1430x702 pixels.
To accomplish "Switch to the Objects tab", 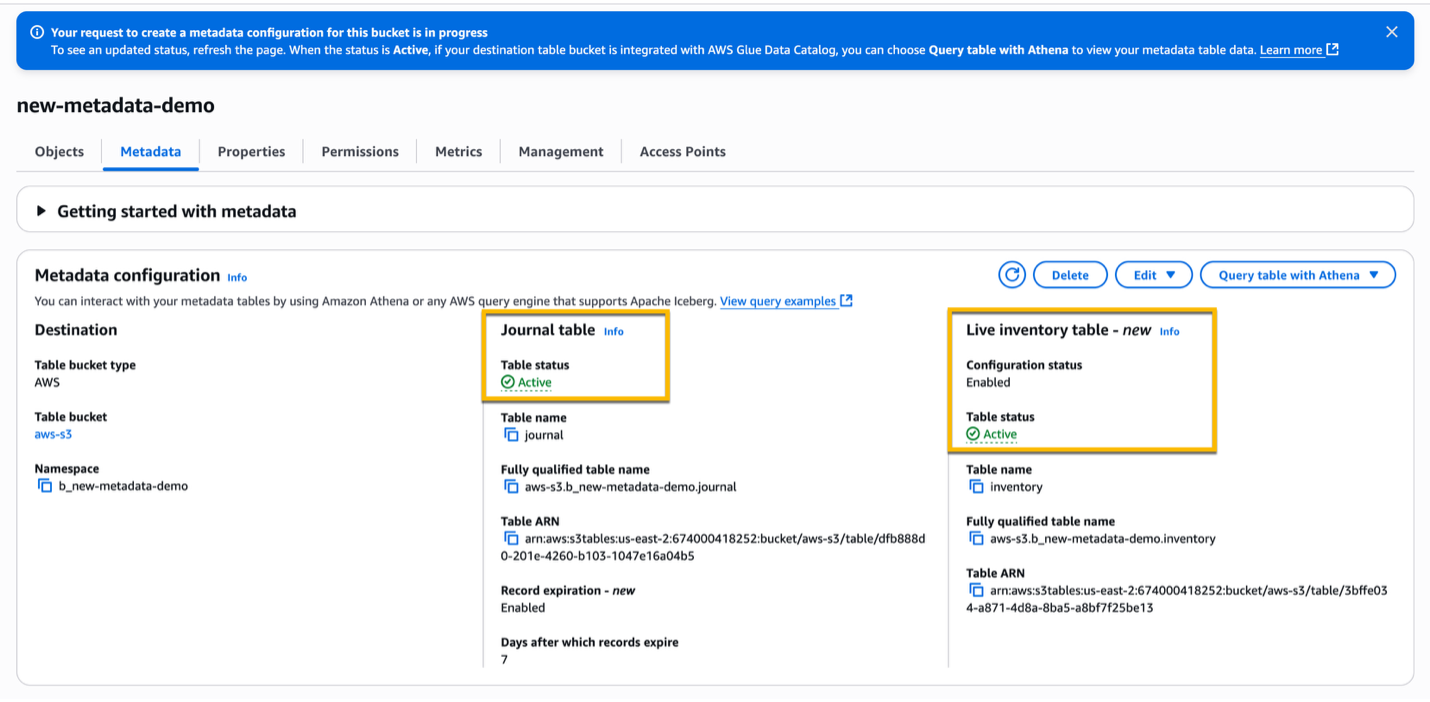I will tap(59, 152).
